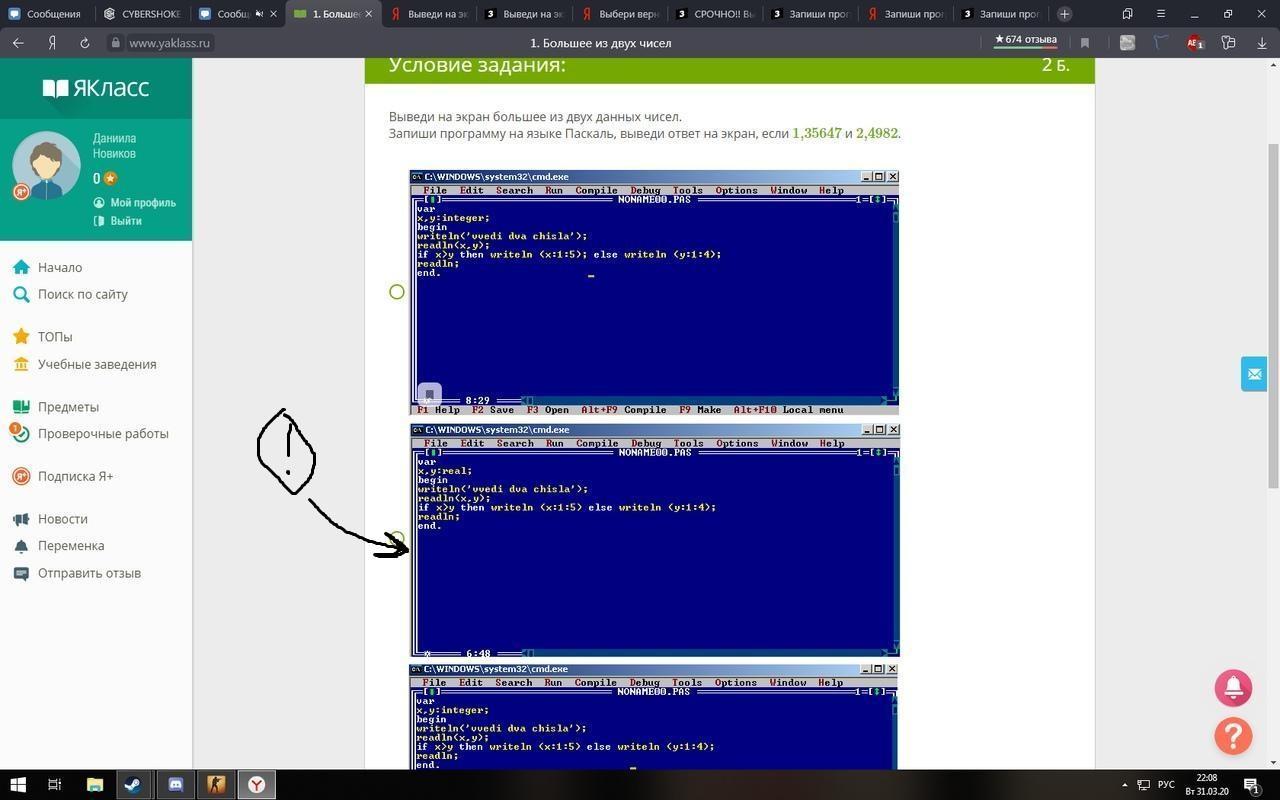Image resolution: width=1280 pixels, height=800 pixels.
Task: Select the first answer option with x,y:integer
Action: [x=397, y=292]
